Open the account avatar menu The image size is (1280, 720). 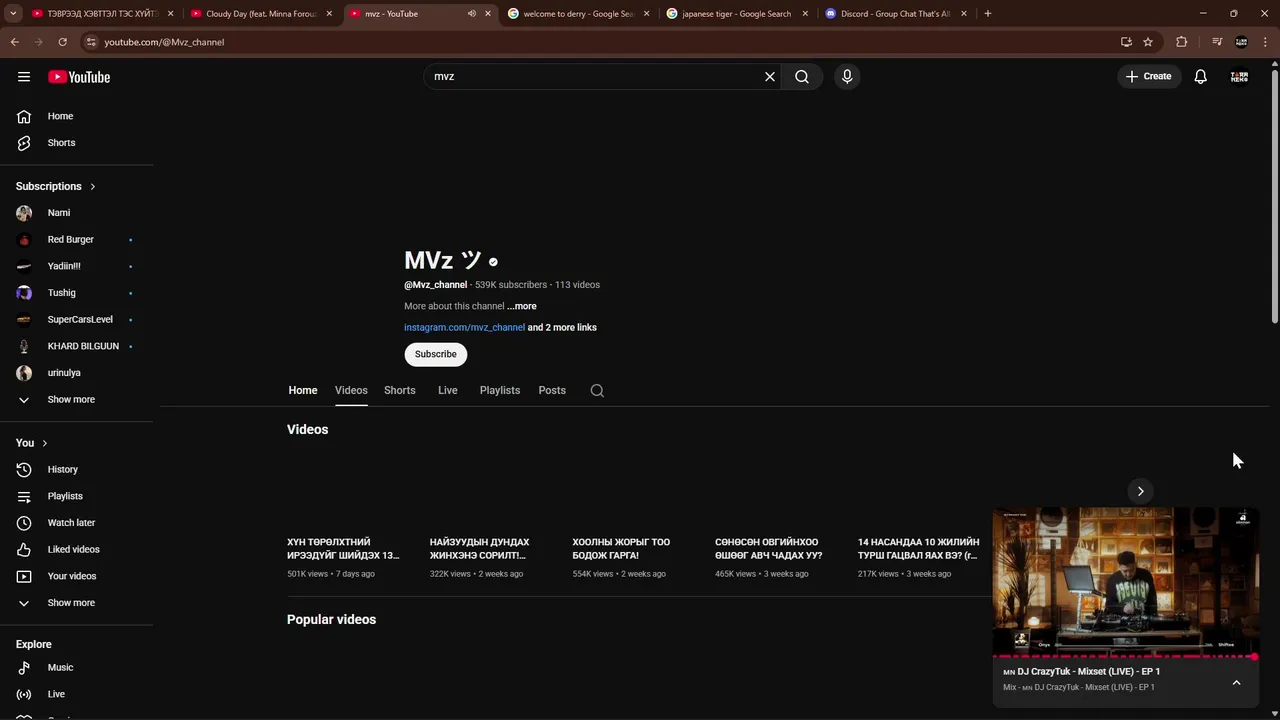tap(1239, 77)
